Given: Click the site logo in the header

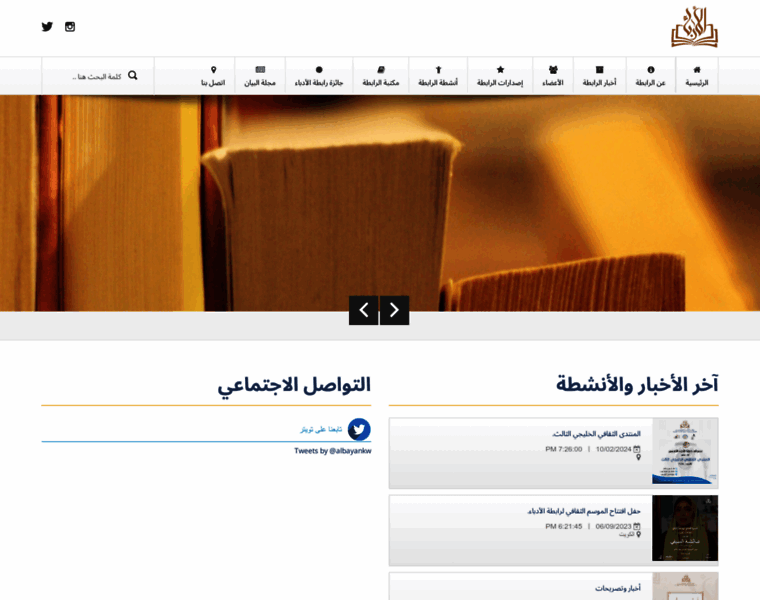Looking at the screenshot, I should 694,28.
